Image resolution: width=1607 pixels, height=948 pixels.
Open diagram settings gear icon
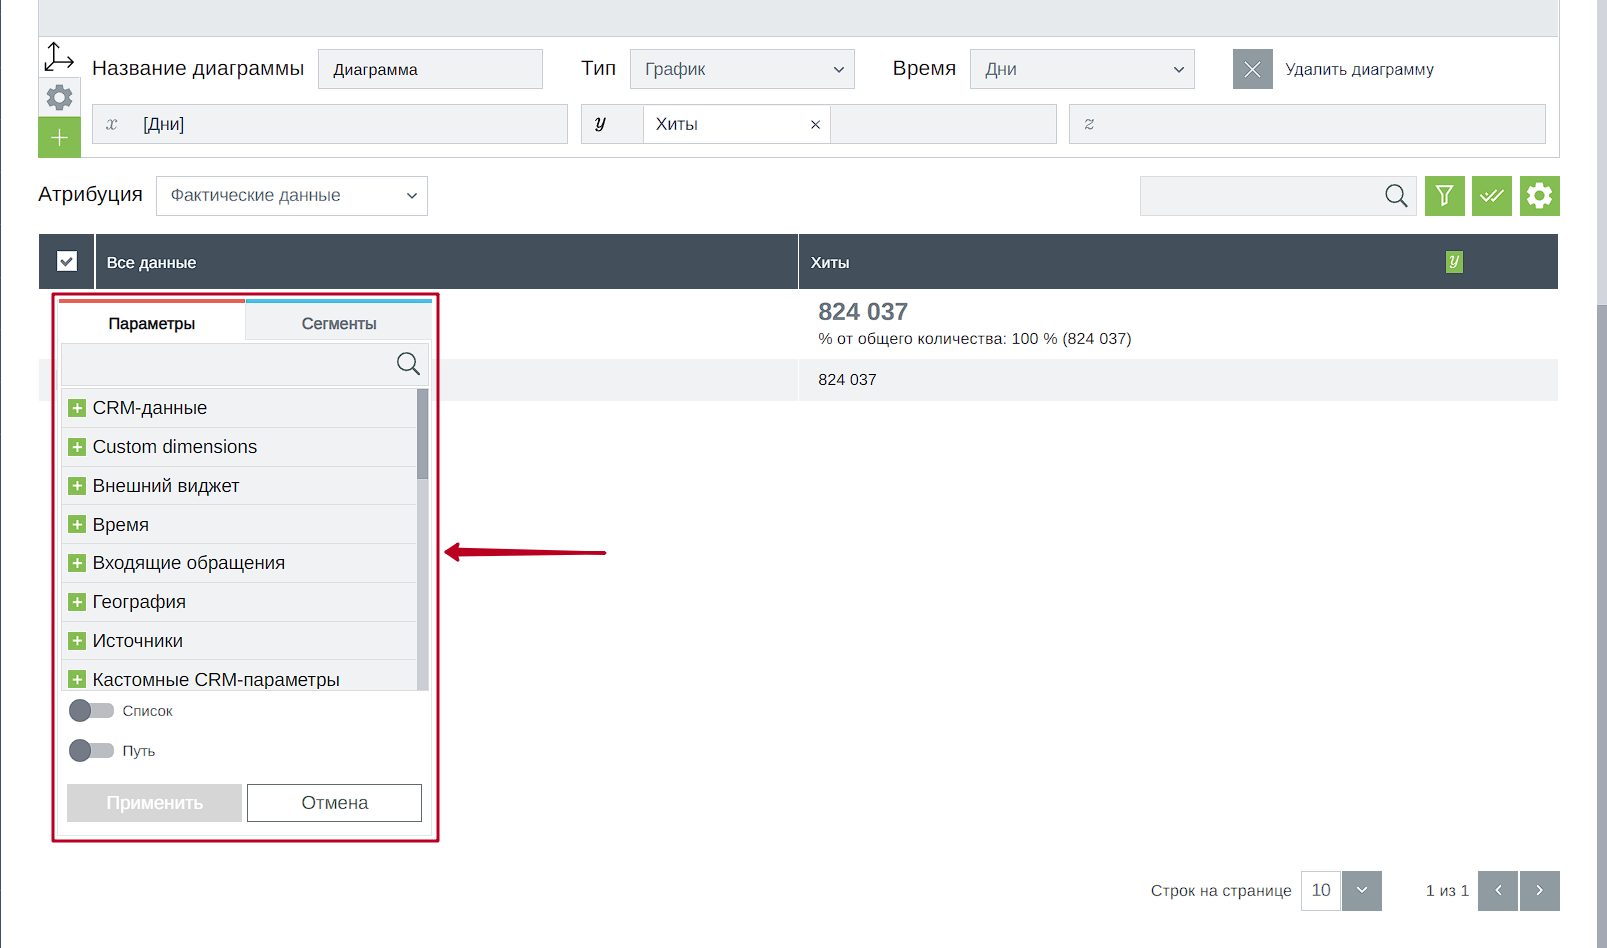tap(59, 97)
